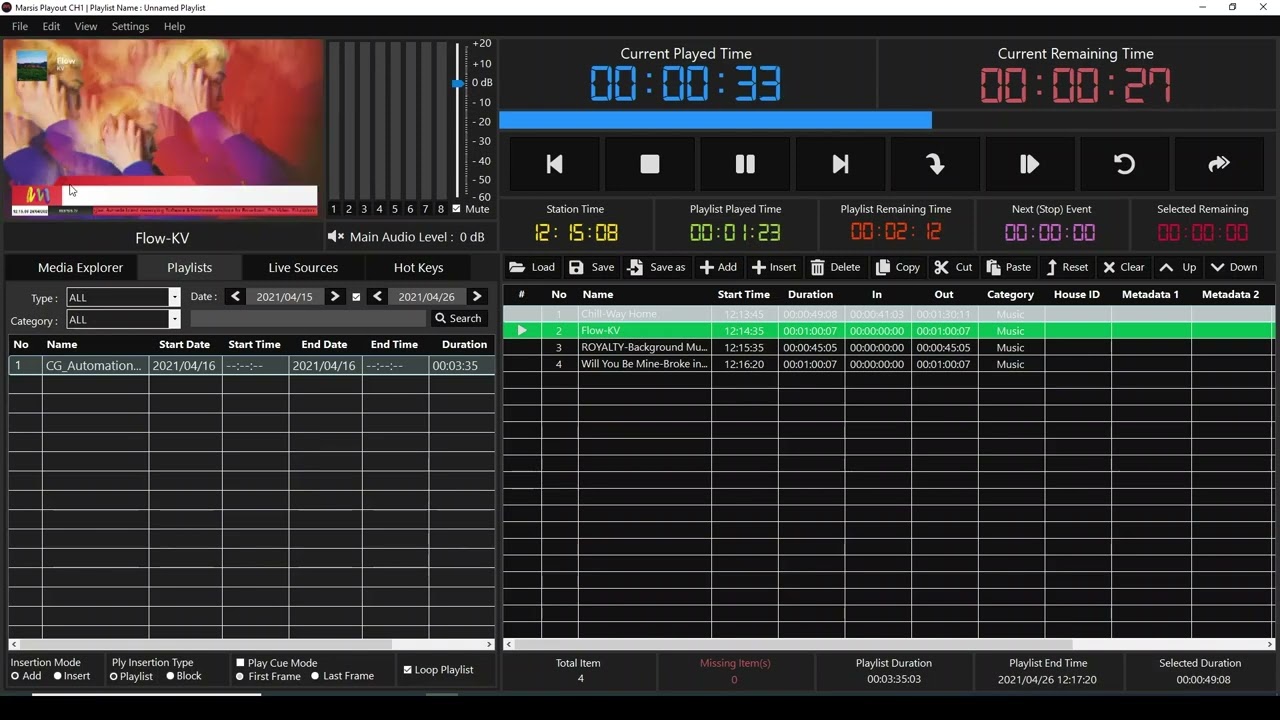Open the Settings menu
Image resolution: width=1280 pixels, height=720 pixels.
[x=130, y=26]
